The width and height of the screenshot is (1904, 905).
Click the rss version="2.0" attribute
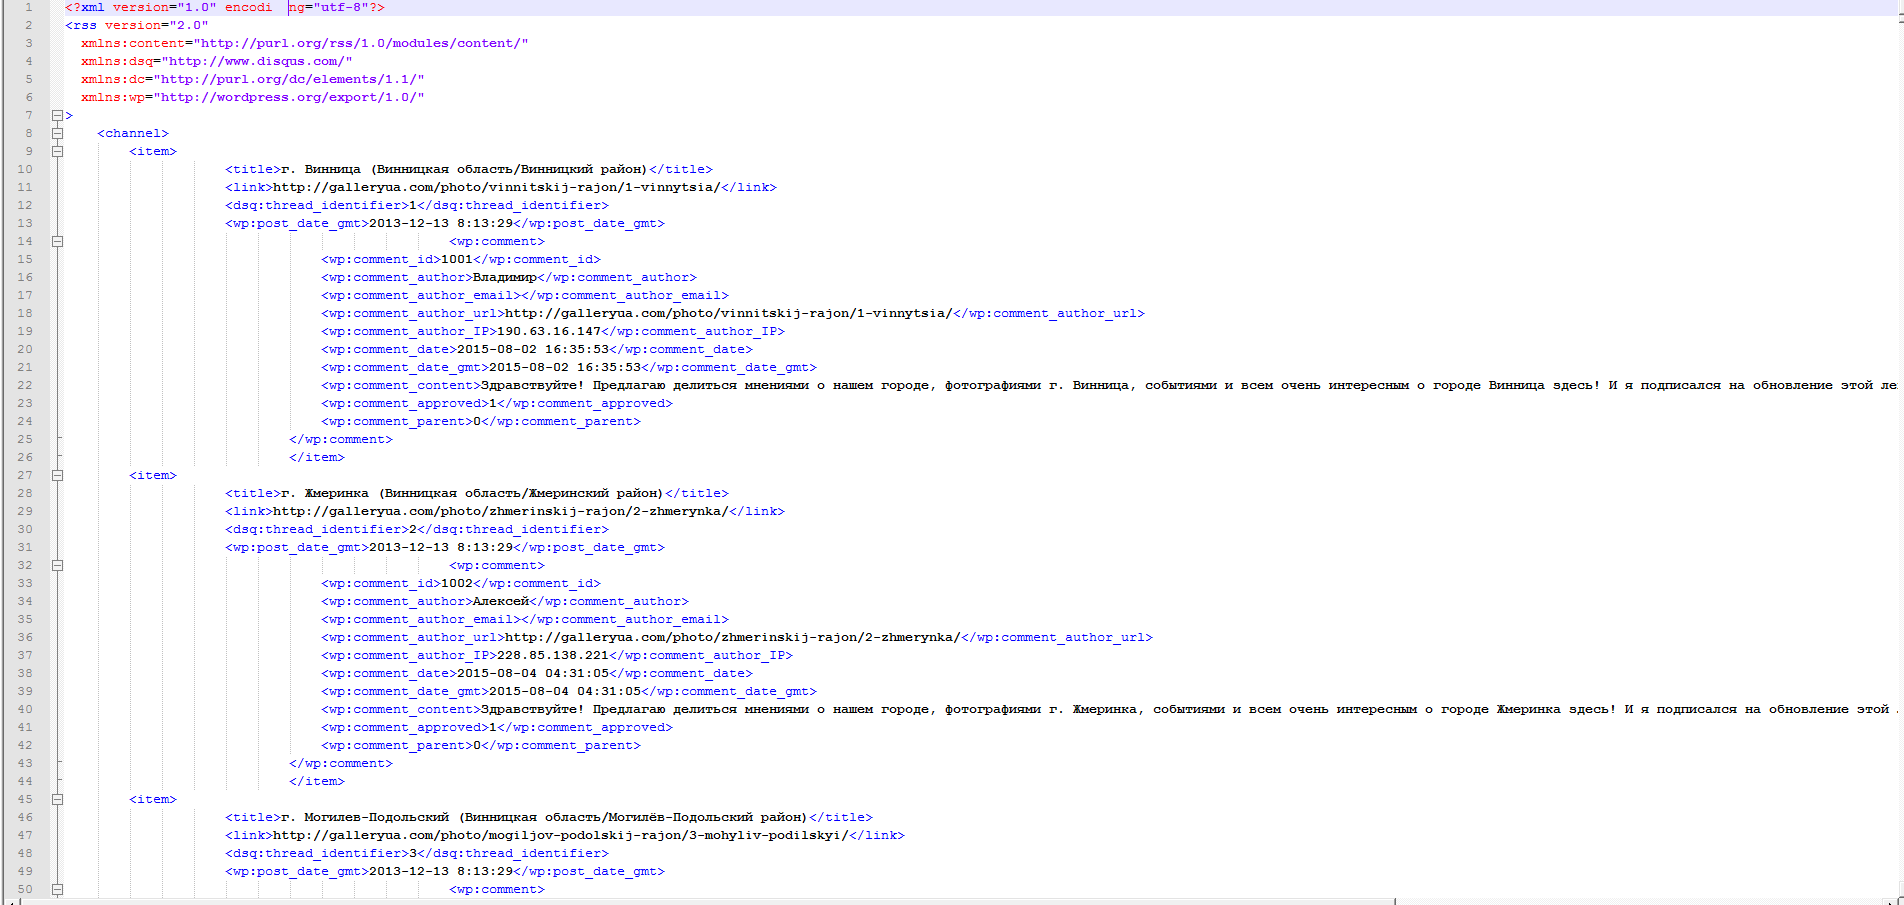tap(157, 25)
